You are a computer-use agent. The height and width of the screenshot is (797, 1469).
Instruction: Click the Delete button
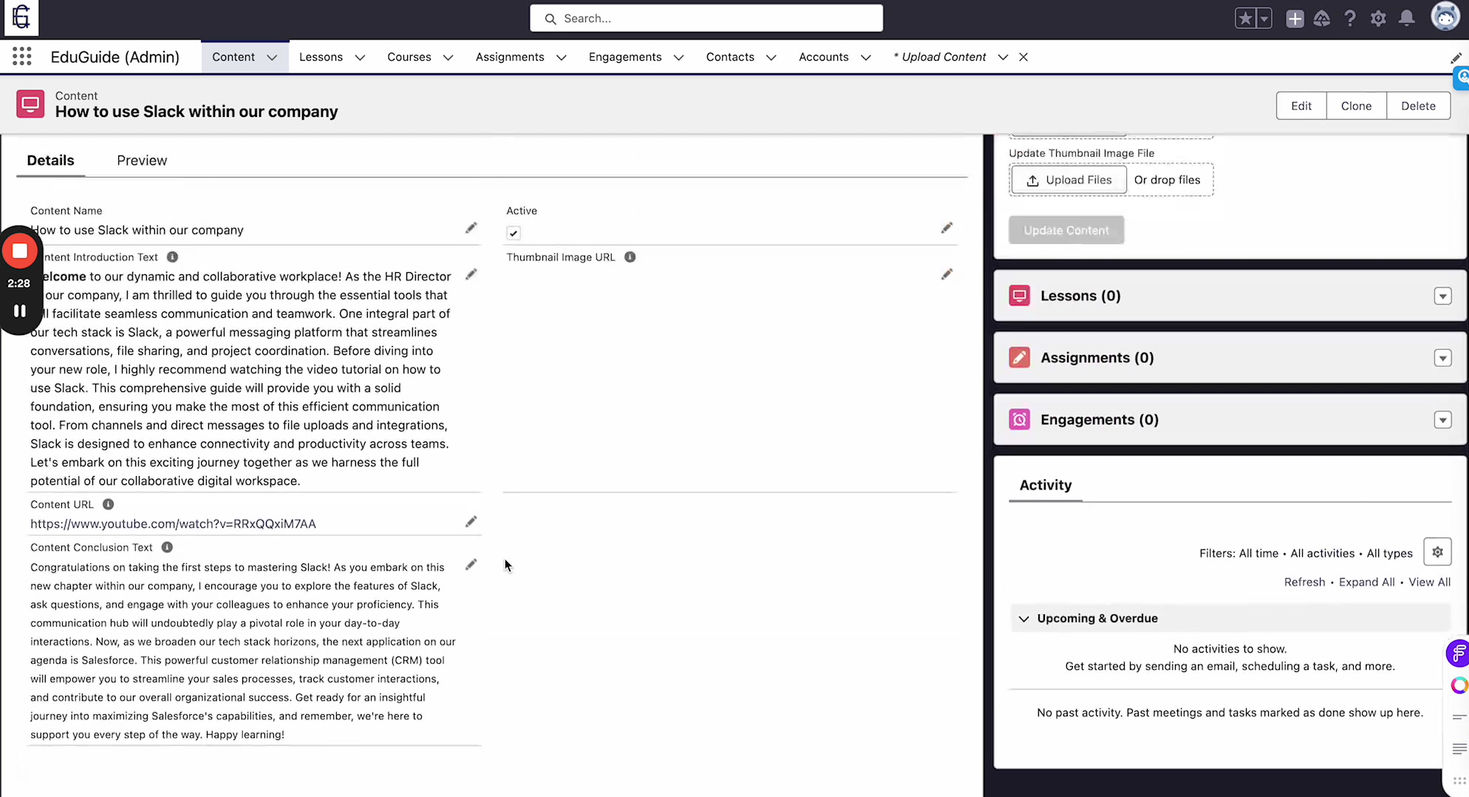1418,106
